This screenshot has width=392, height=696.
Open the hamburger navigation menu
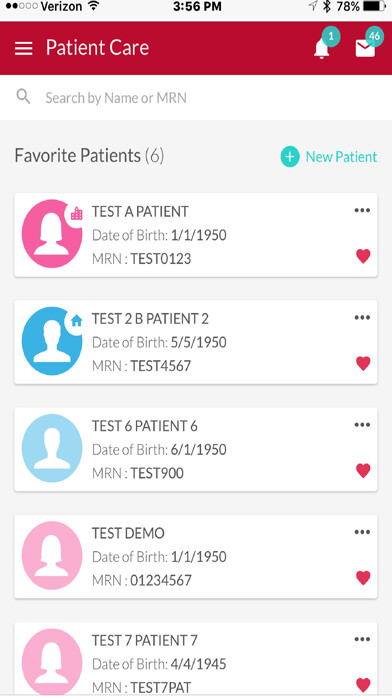24,48
